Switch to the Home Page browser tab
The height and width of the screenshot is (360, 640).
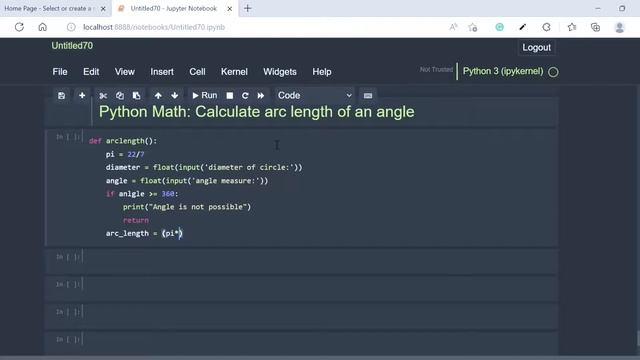tap(48, 8)
